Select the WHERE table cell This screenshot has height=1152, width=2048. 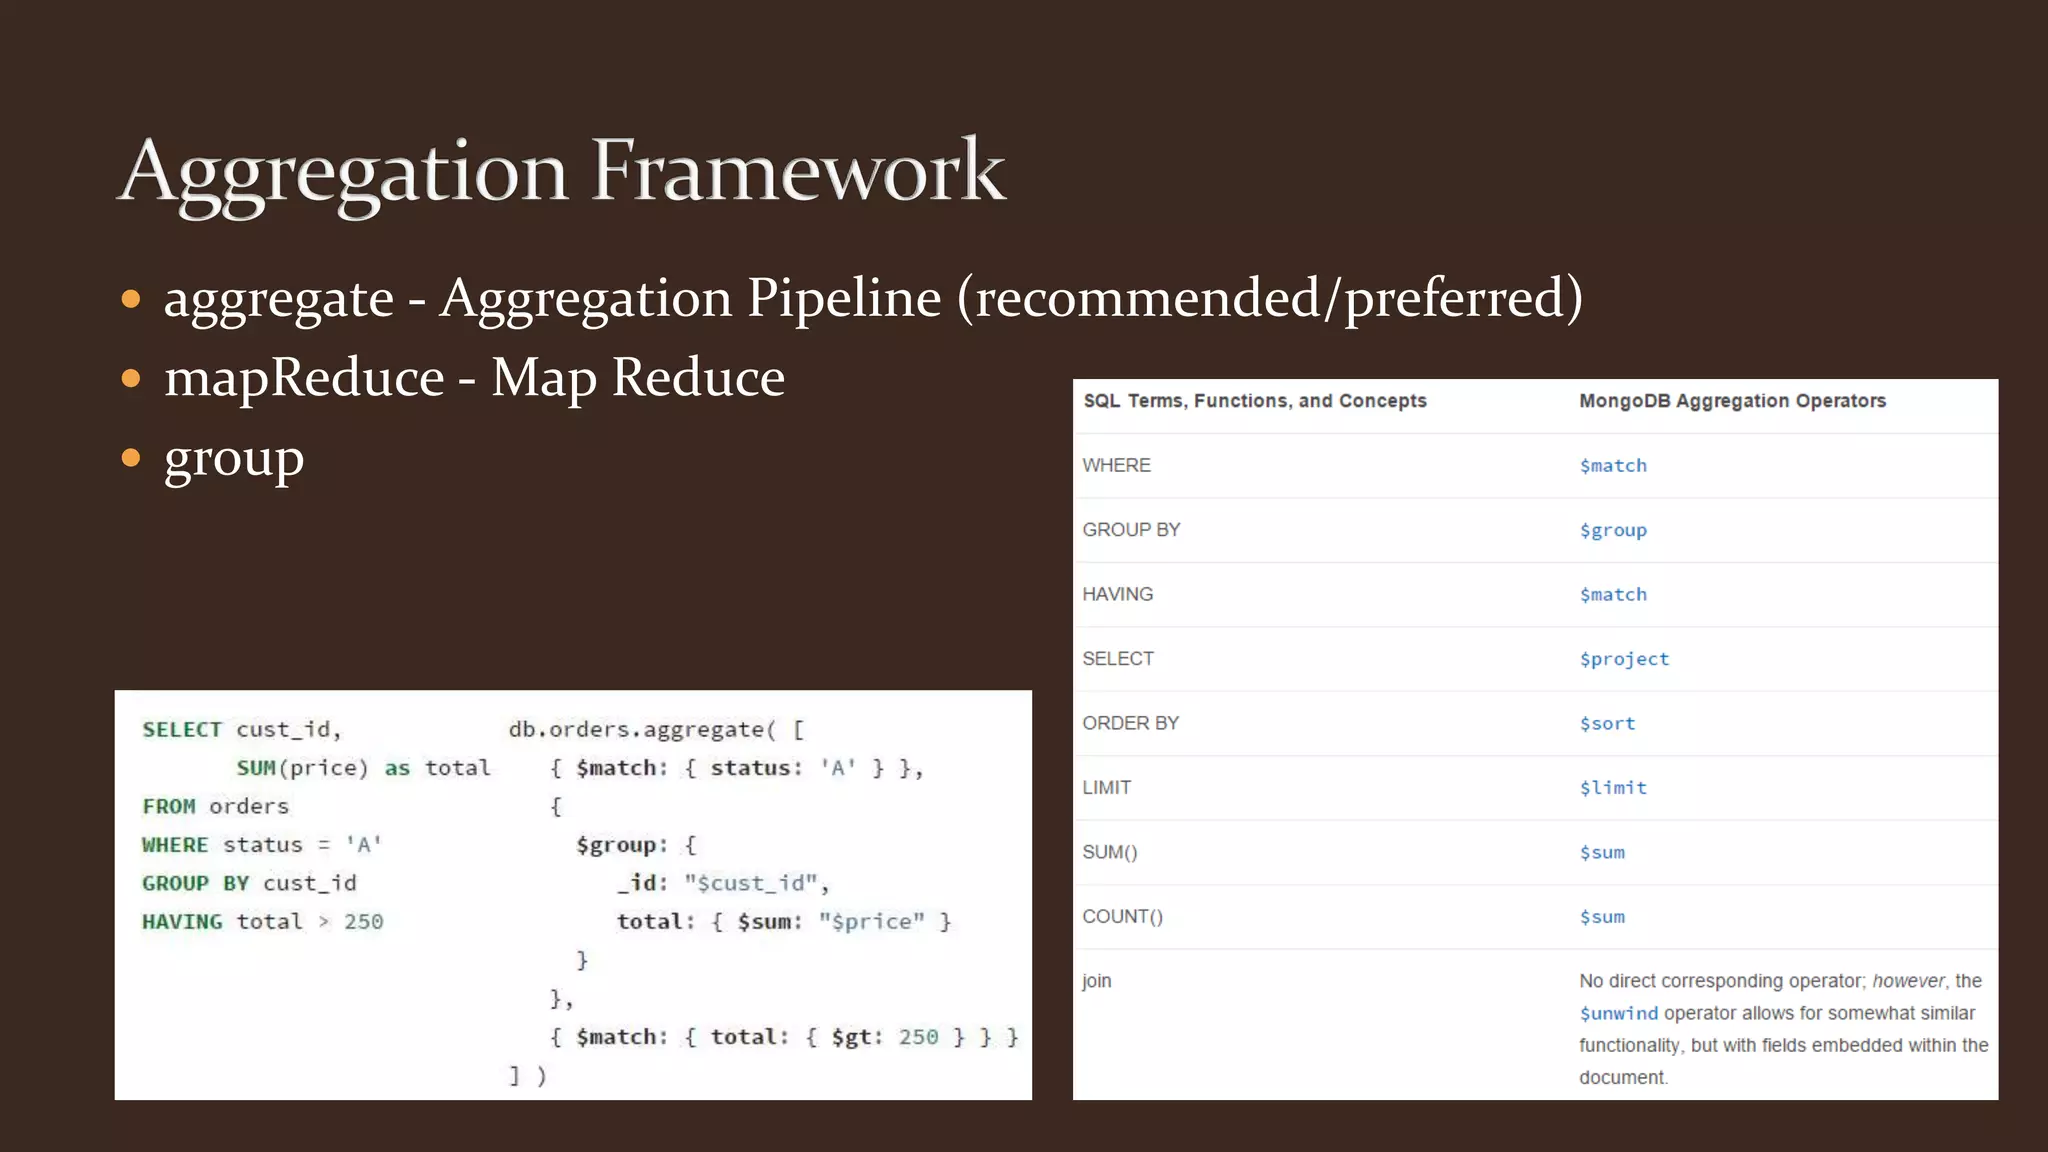(x=1116, y=466)
